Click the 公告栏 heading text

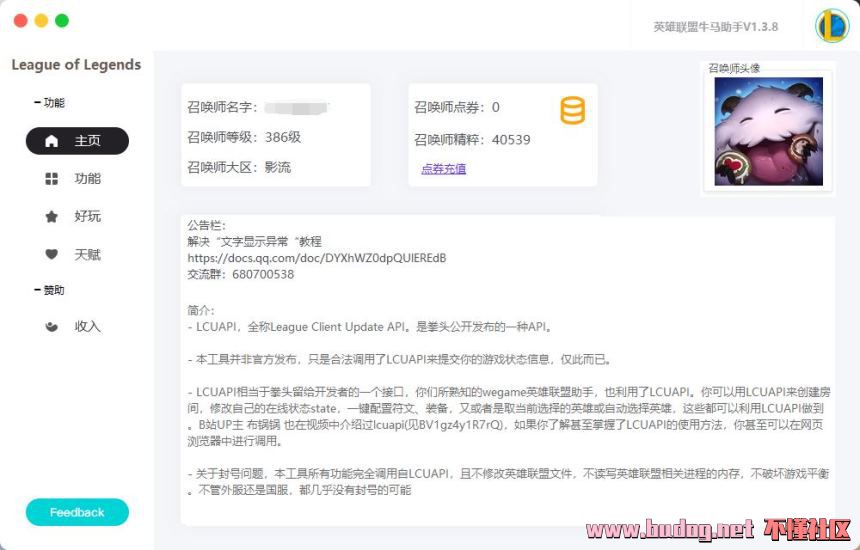(206, 225)
